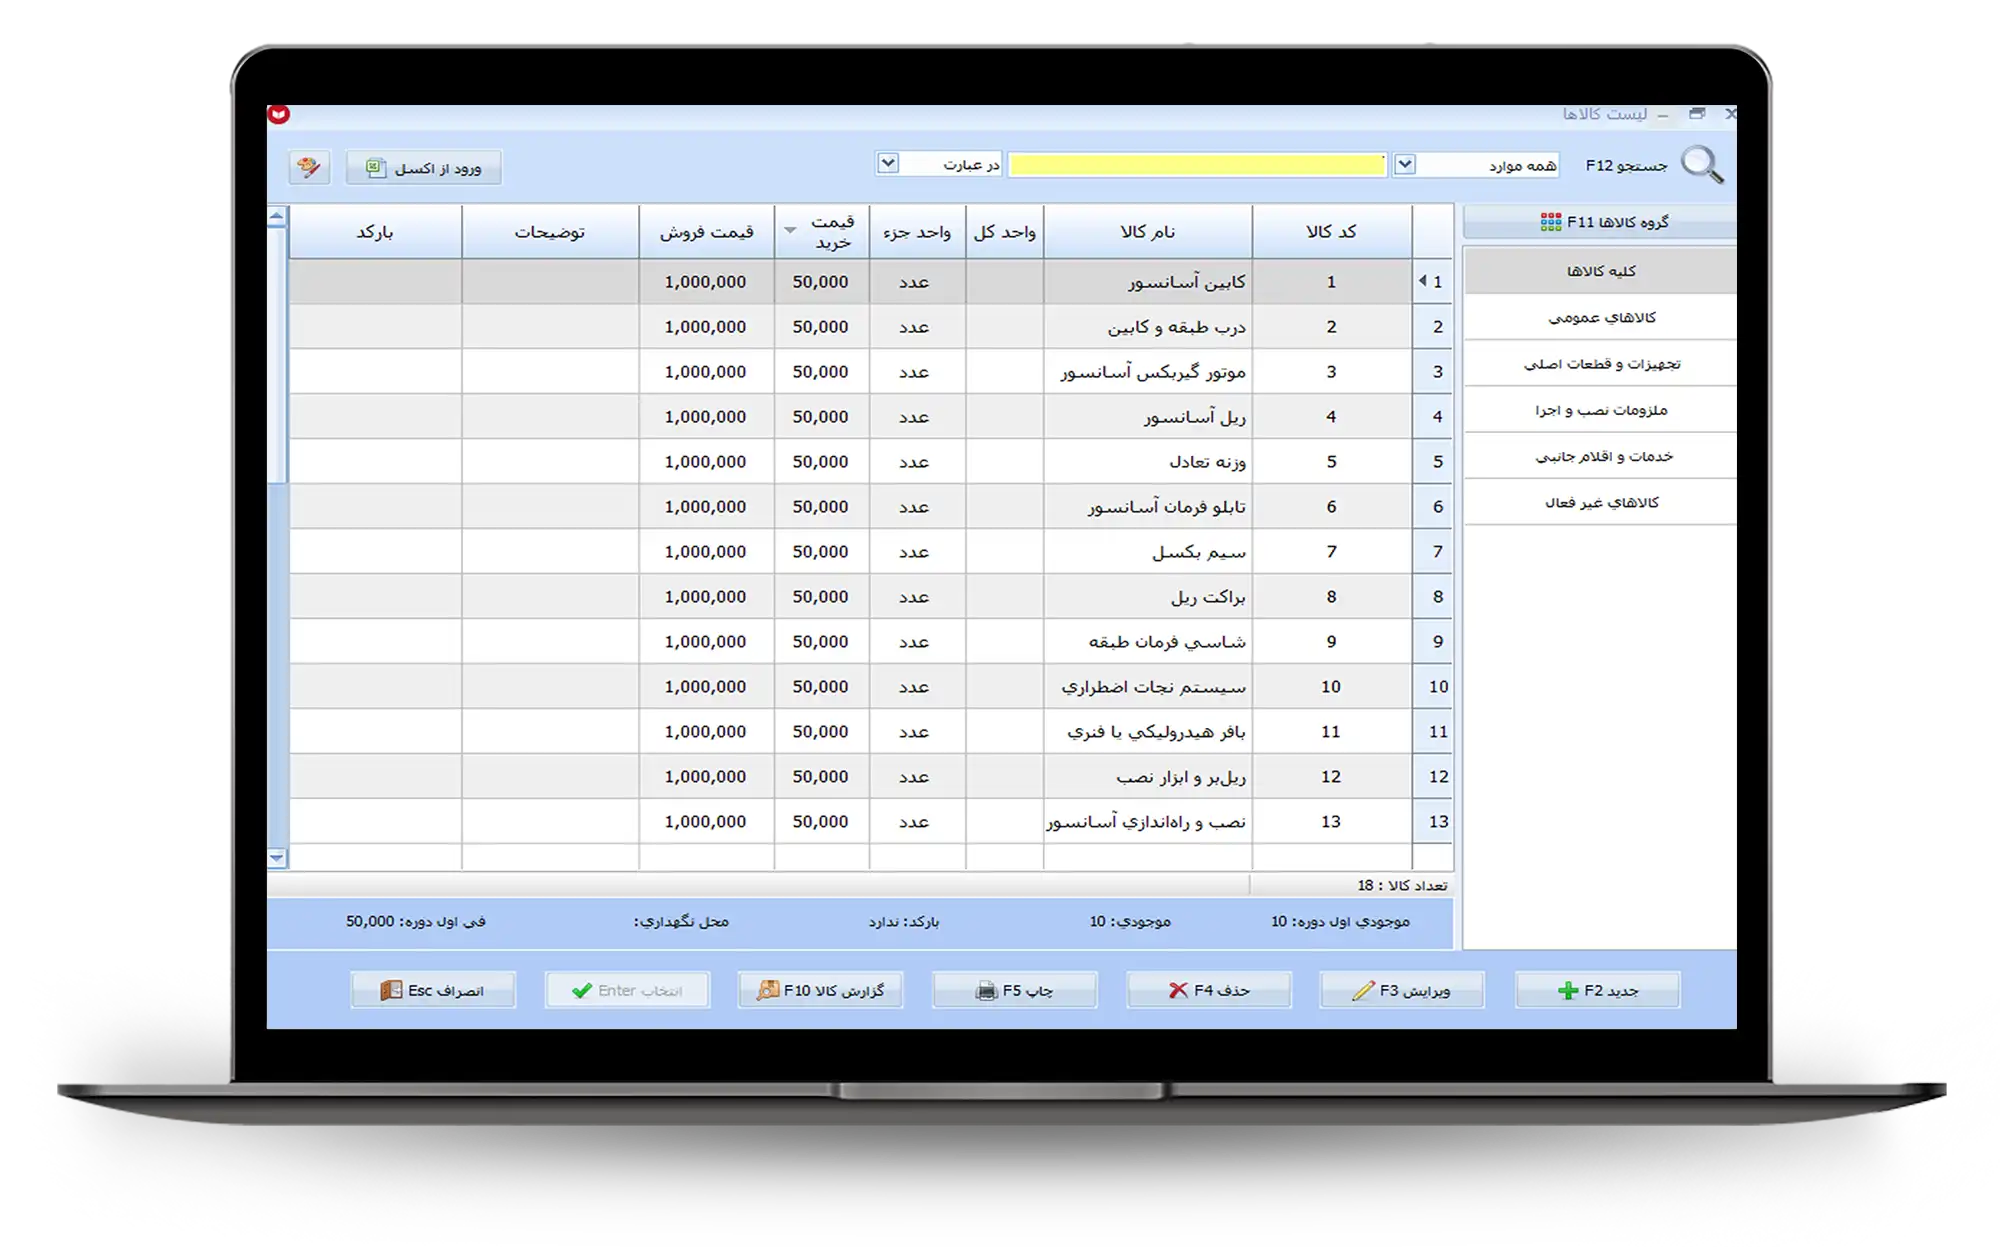Click the F3 edit pencil button

[1402, 990]
